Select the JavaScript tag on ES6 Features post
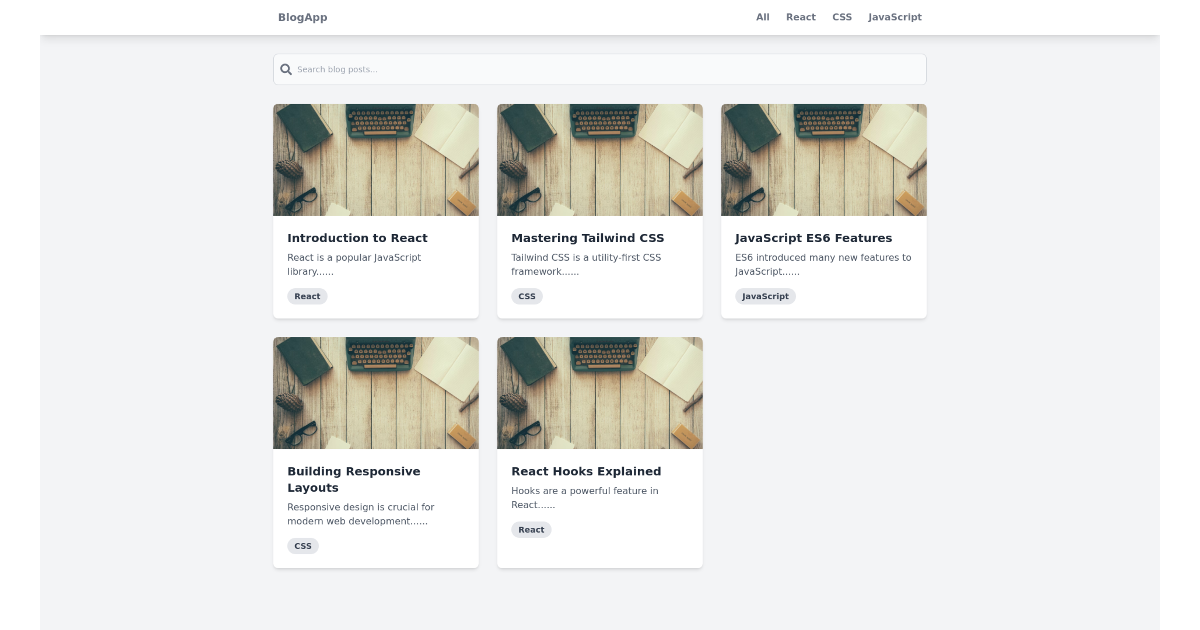The width and height of the screenshot is (1200, 630). pyautogui.click(x=765, y=296)
